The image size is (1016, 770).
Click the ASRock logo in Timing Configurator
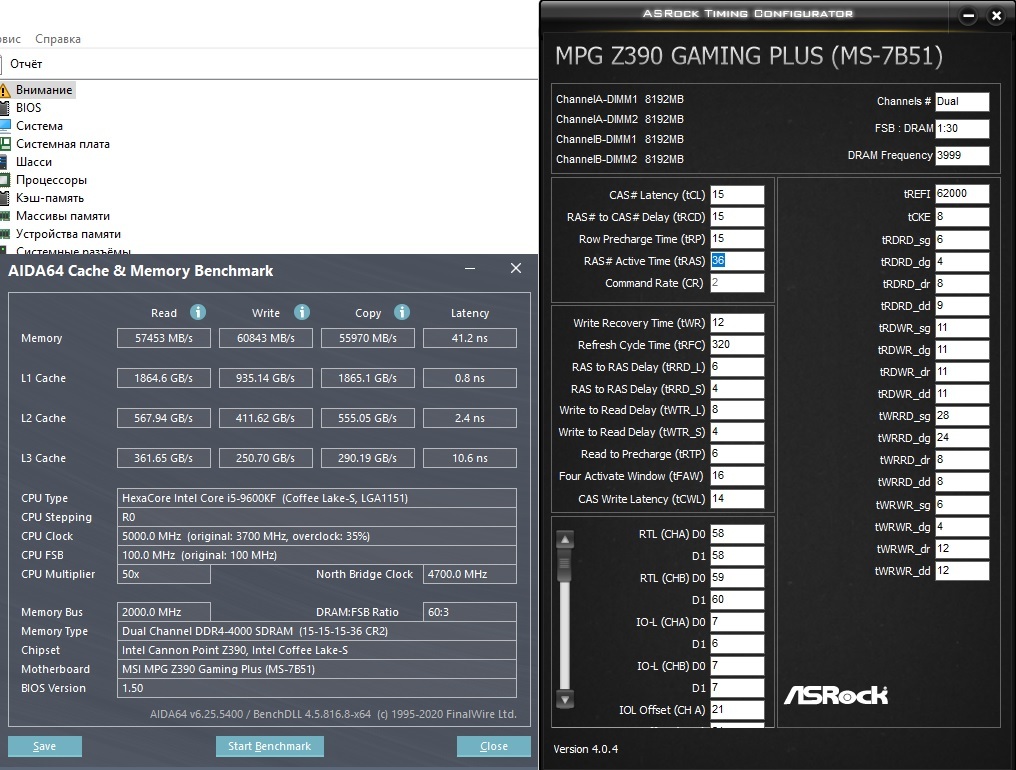836,695
